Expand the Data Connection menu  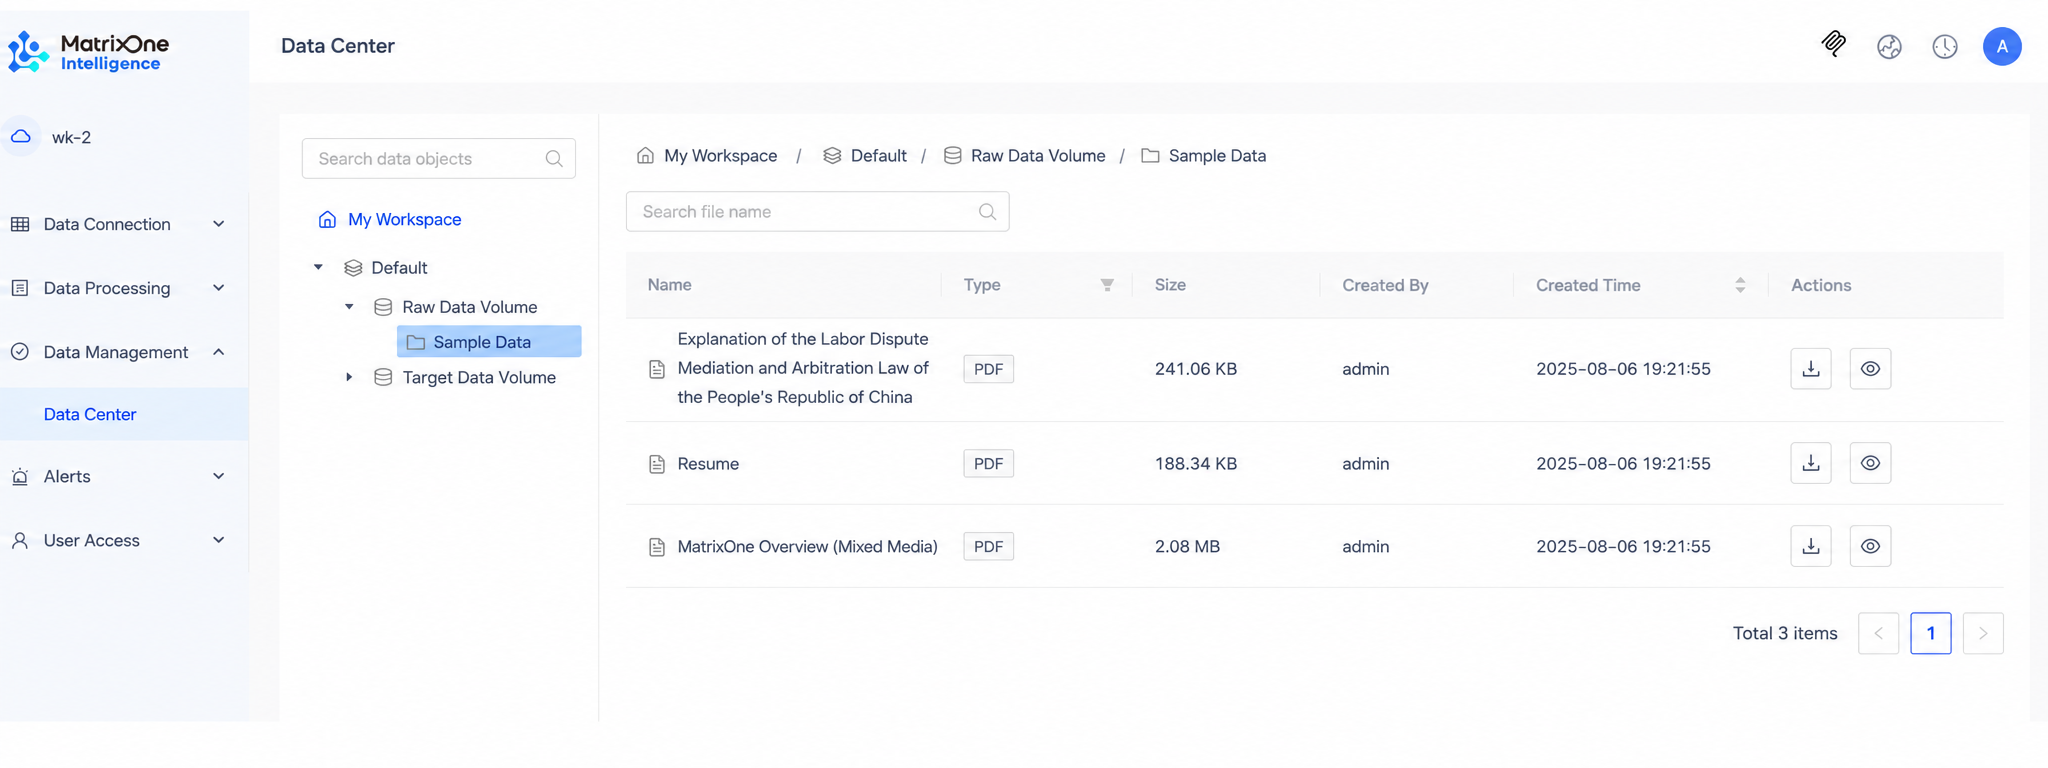click(x=118, y=224)
